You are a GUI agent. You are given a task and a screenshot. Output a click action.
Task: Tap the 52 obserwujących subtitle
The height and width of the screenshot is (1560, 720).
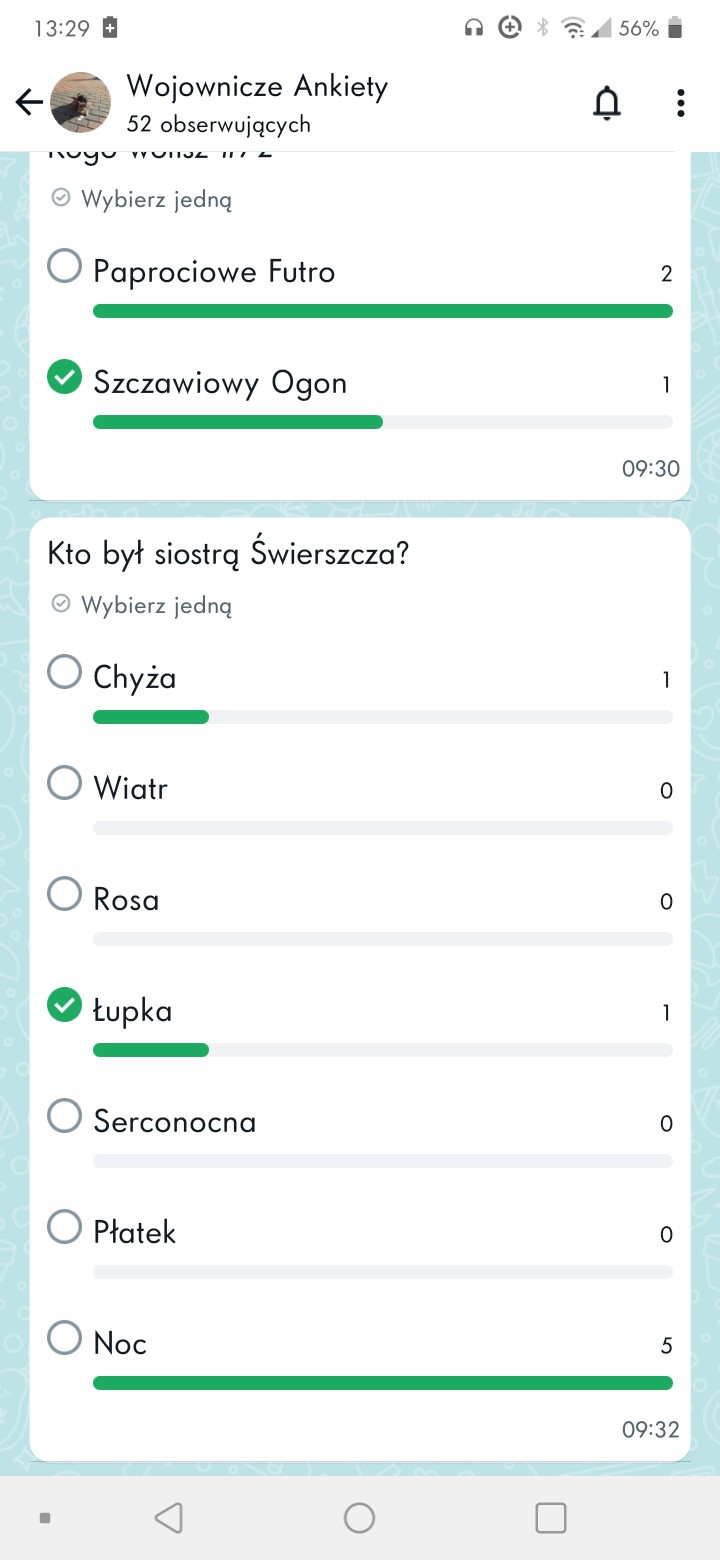[x=219, y=125]
